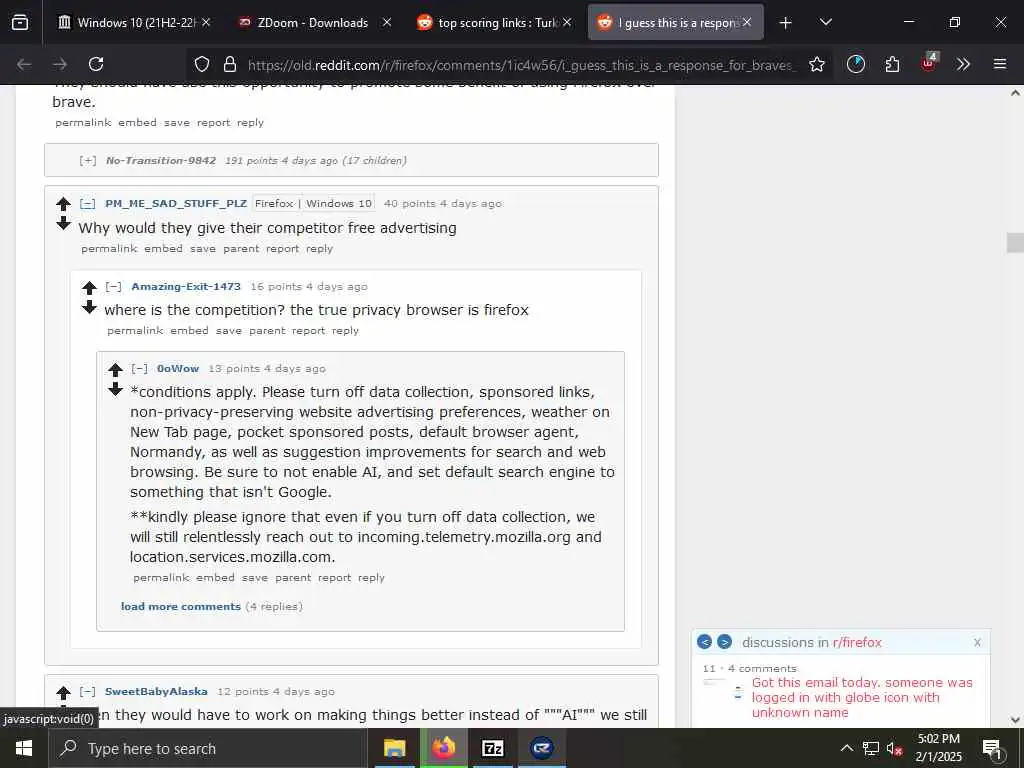Click the page vertical scrollbar thumb

point(1015,242)
